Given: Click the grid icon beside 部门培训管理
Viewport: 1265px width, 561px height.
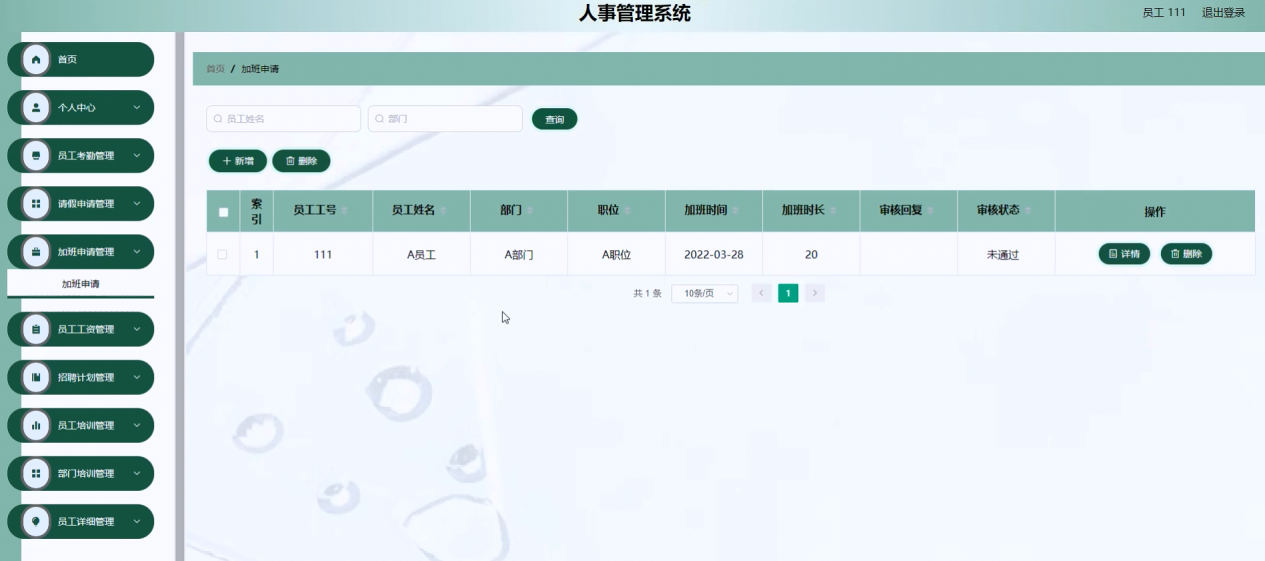Looking at the screenshot, I should [36, 473].
